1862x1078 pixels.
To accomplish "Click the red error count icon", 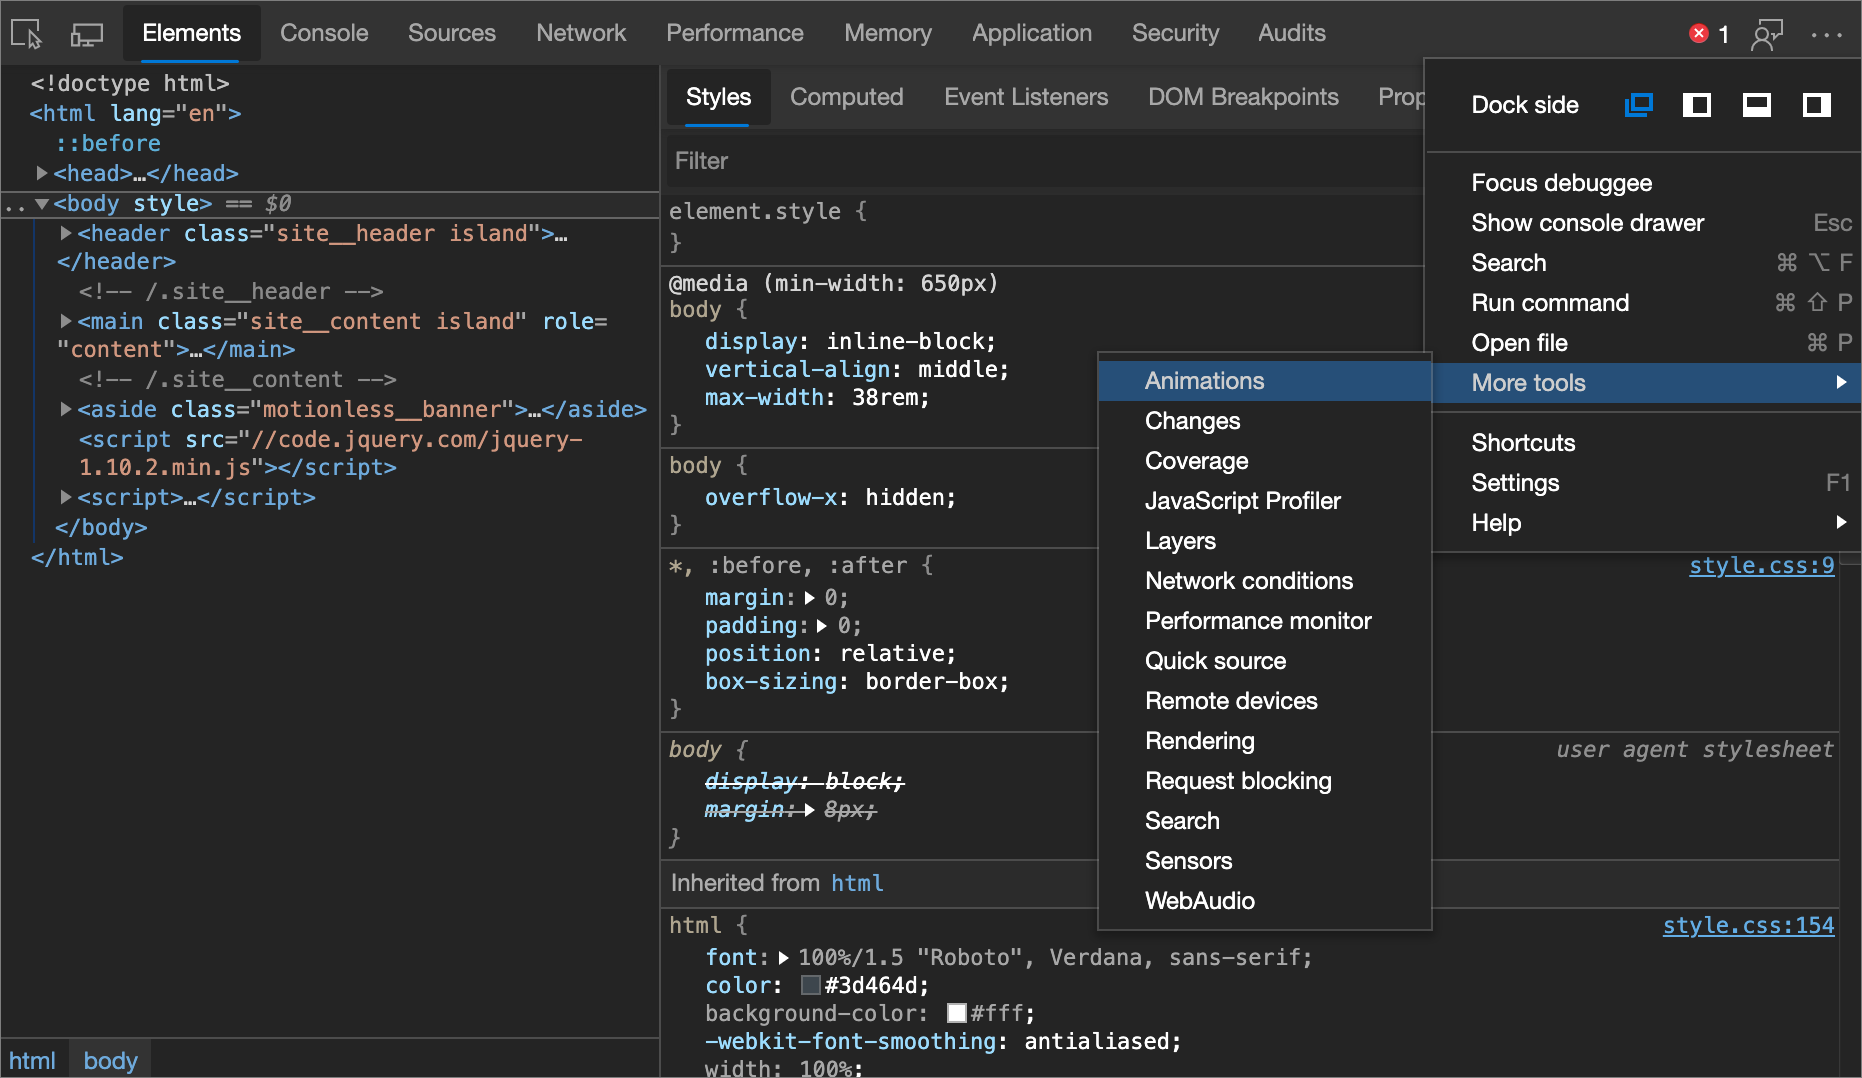I will (x=1698, y=34).
